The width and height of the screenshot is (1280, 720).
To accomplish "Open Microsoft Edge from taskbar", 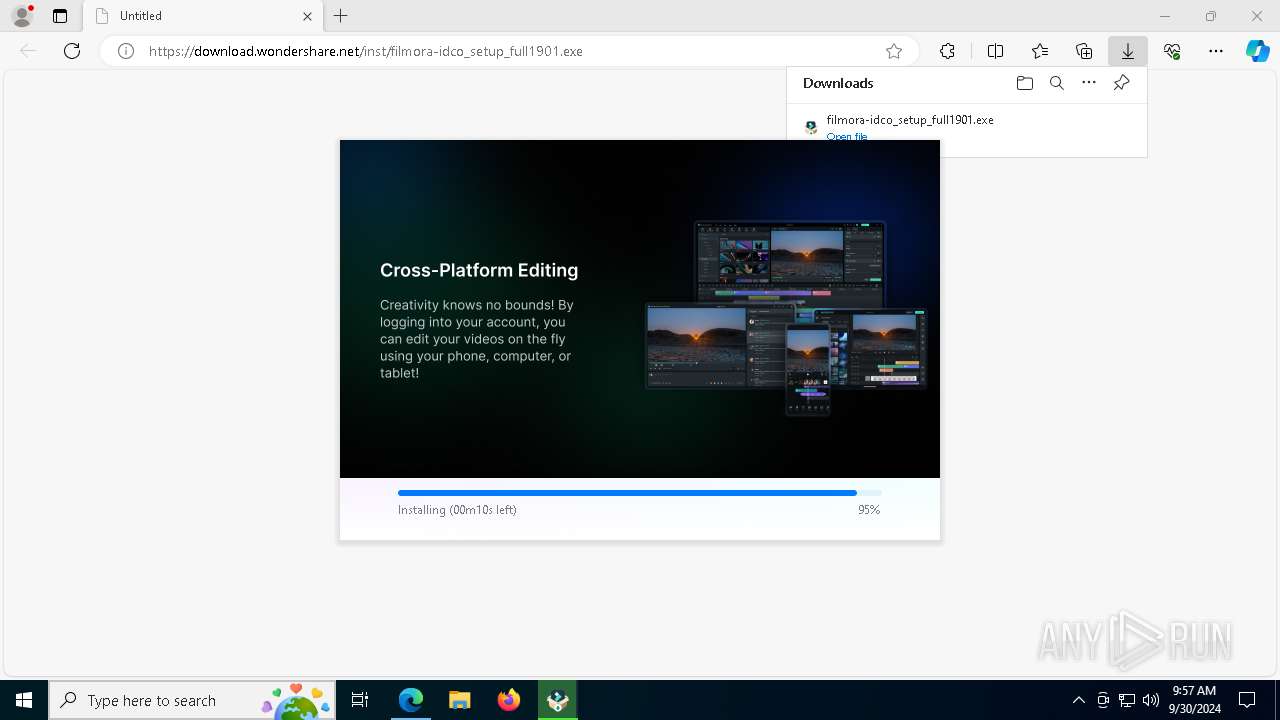I will click(x=411, y=700).
